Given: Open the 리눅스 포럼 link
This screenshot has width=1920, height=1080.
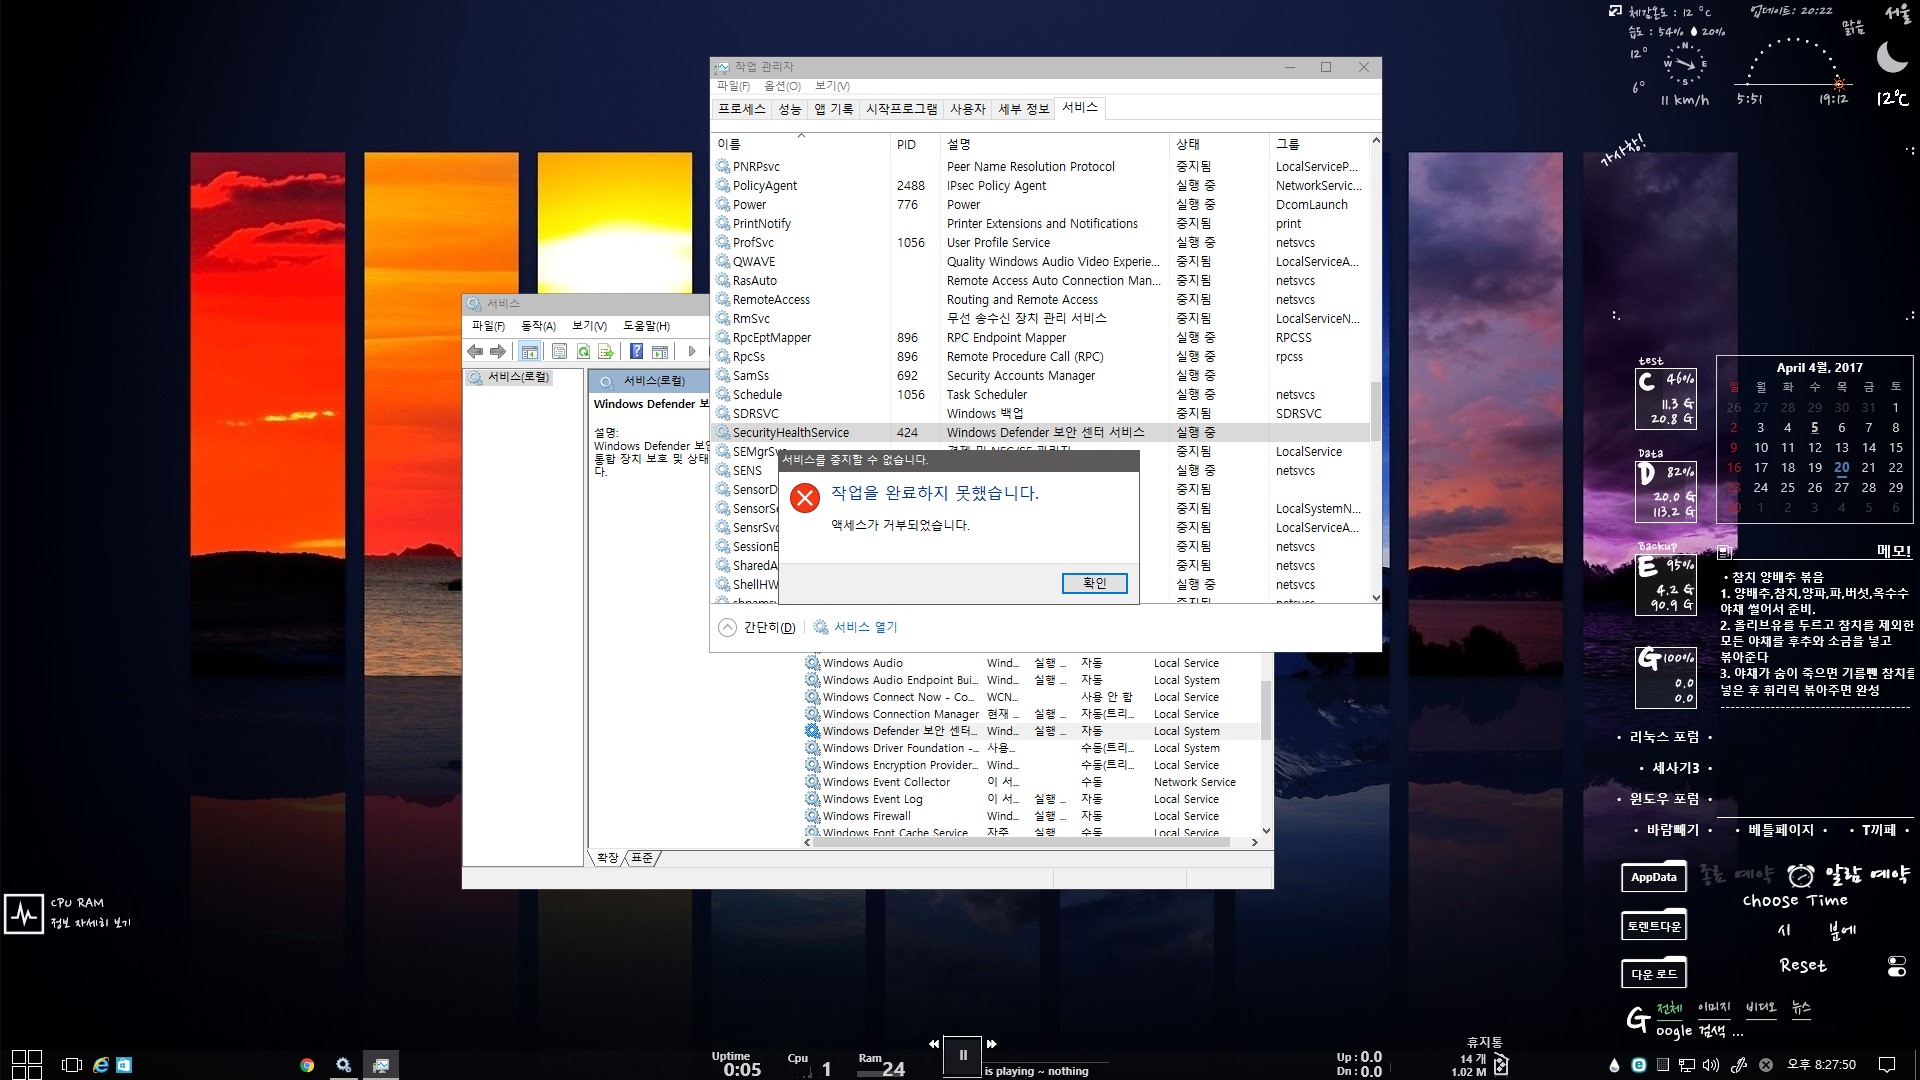Looking at the screenshot, I should pos(1664,737).
